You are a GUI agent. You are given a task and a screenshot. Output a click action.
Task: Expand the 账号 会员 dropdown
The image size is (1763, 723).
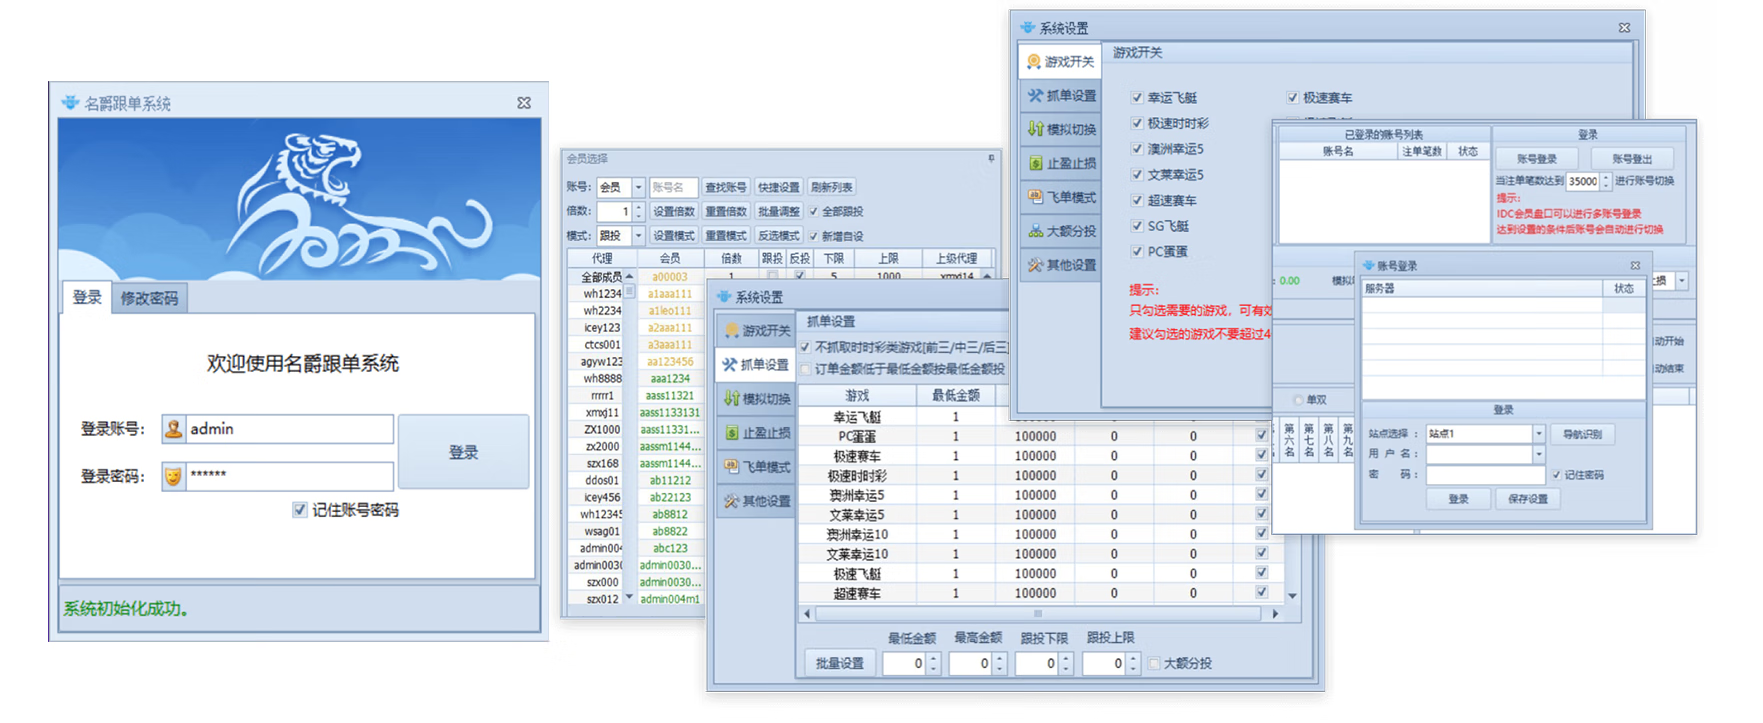click(638, 187)
